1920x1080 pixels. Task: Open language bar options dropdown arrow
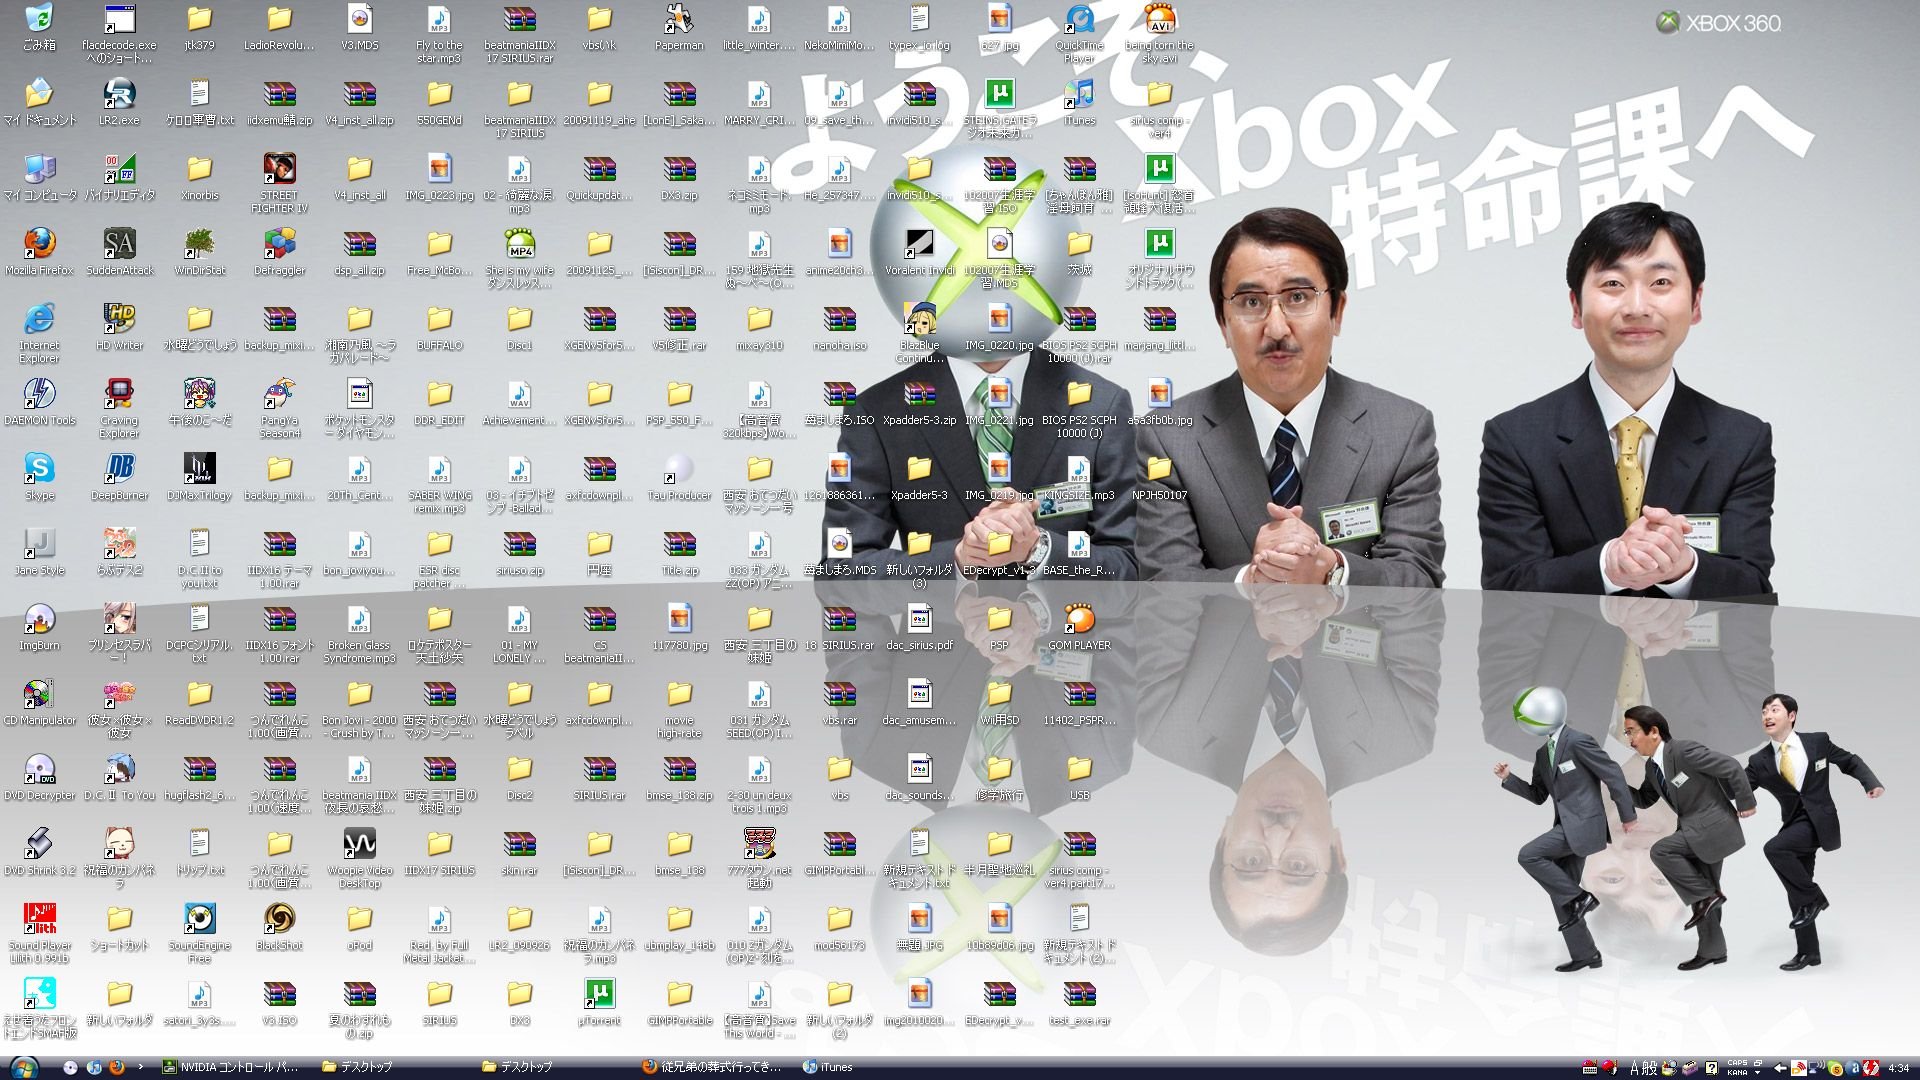point(1758,1072)
